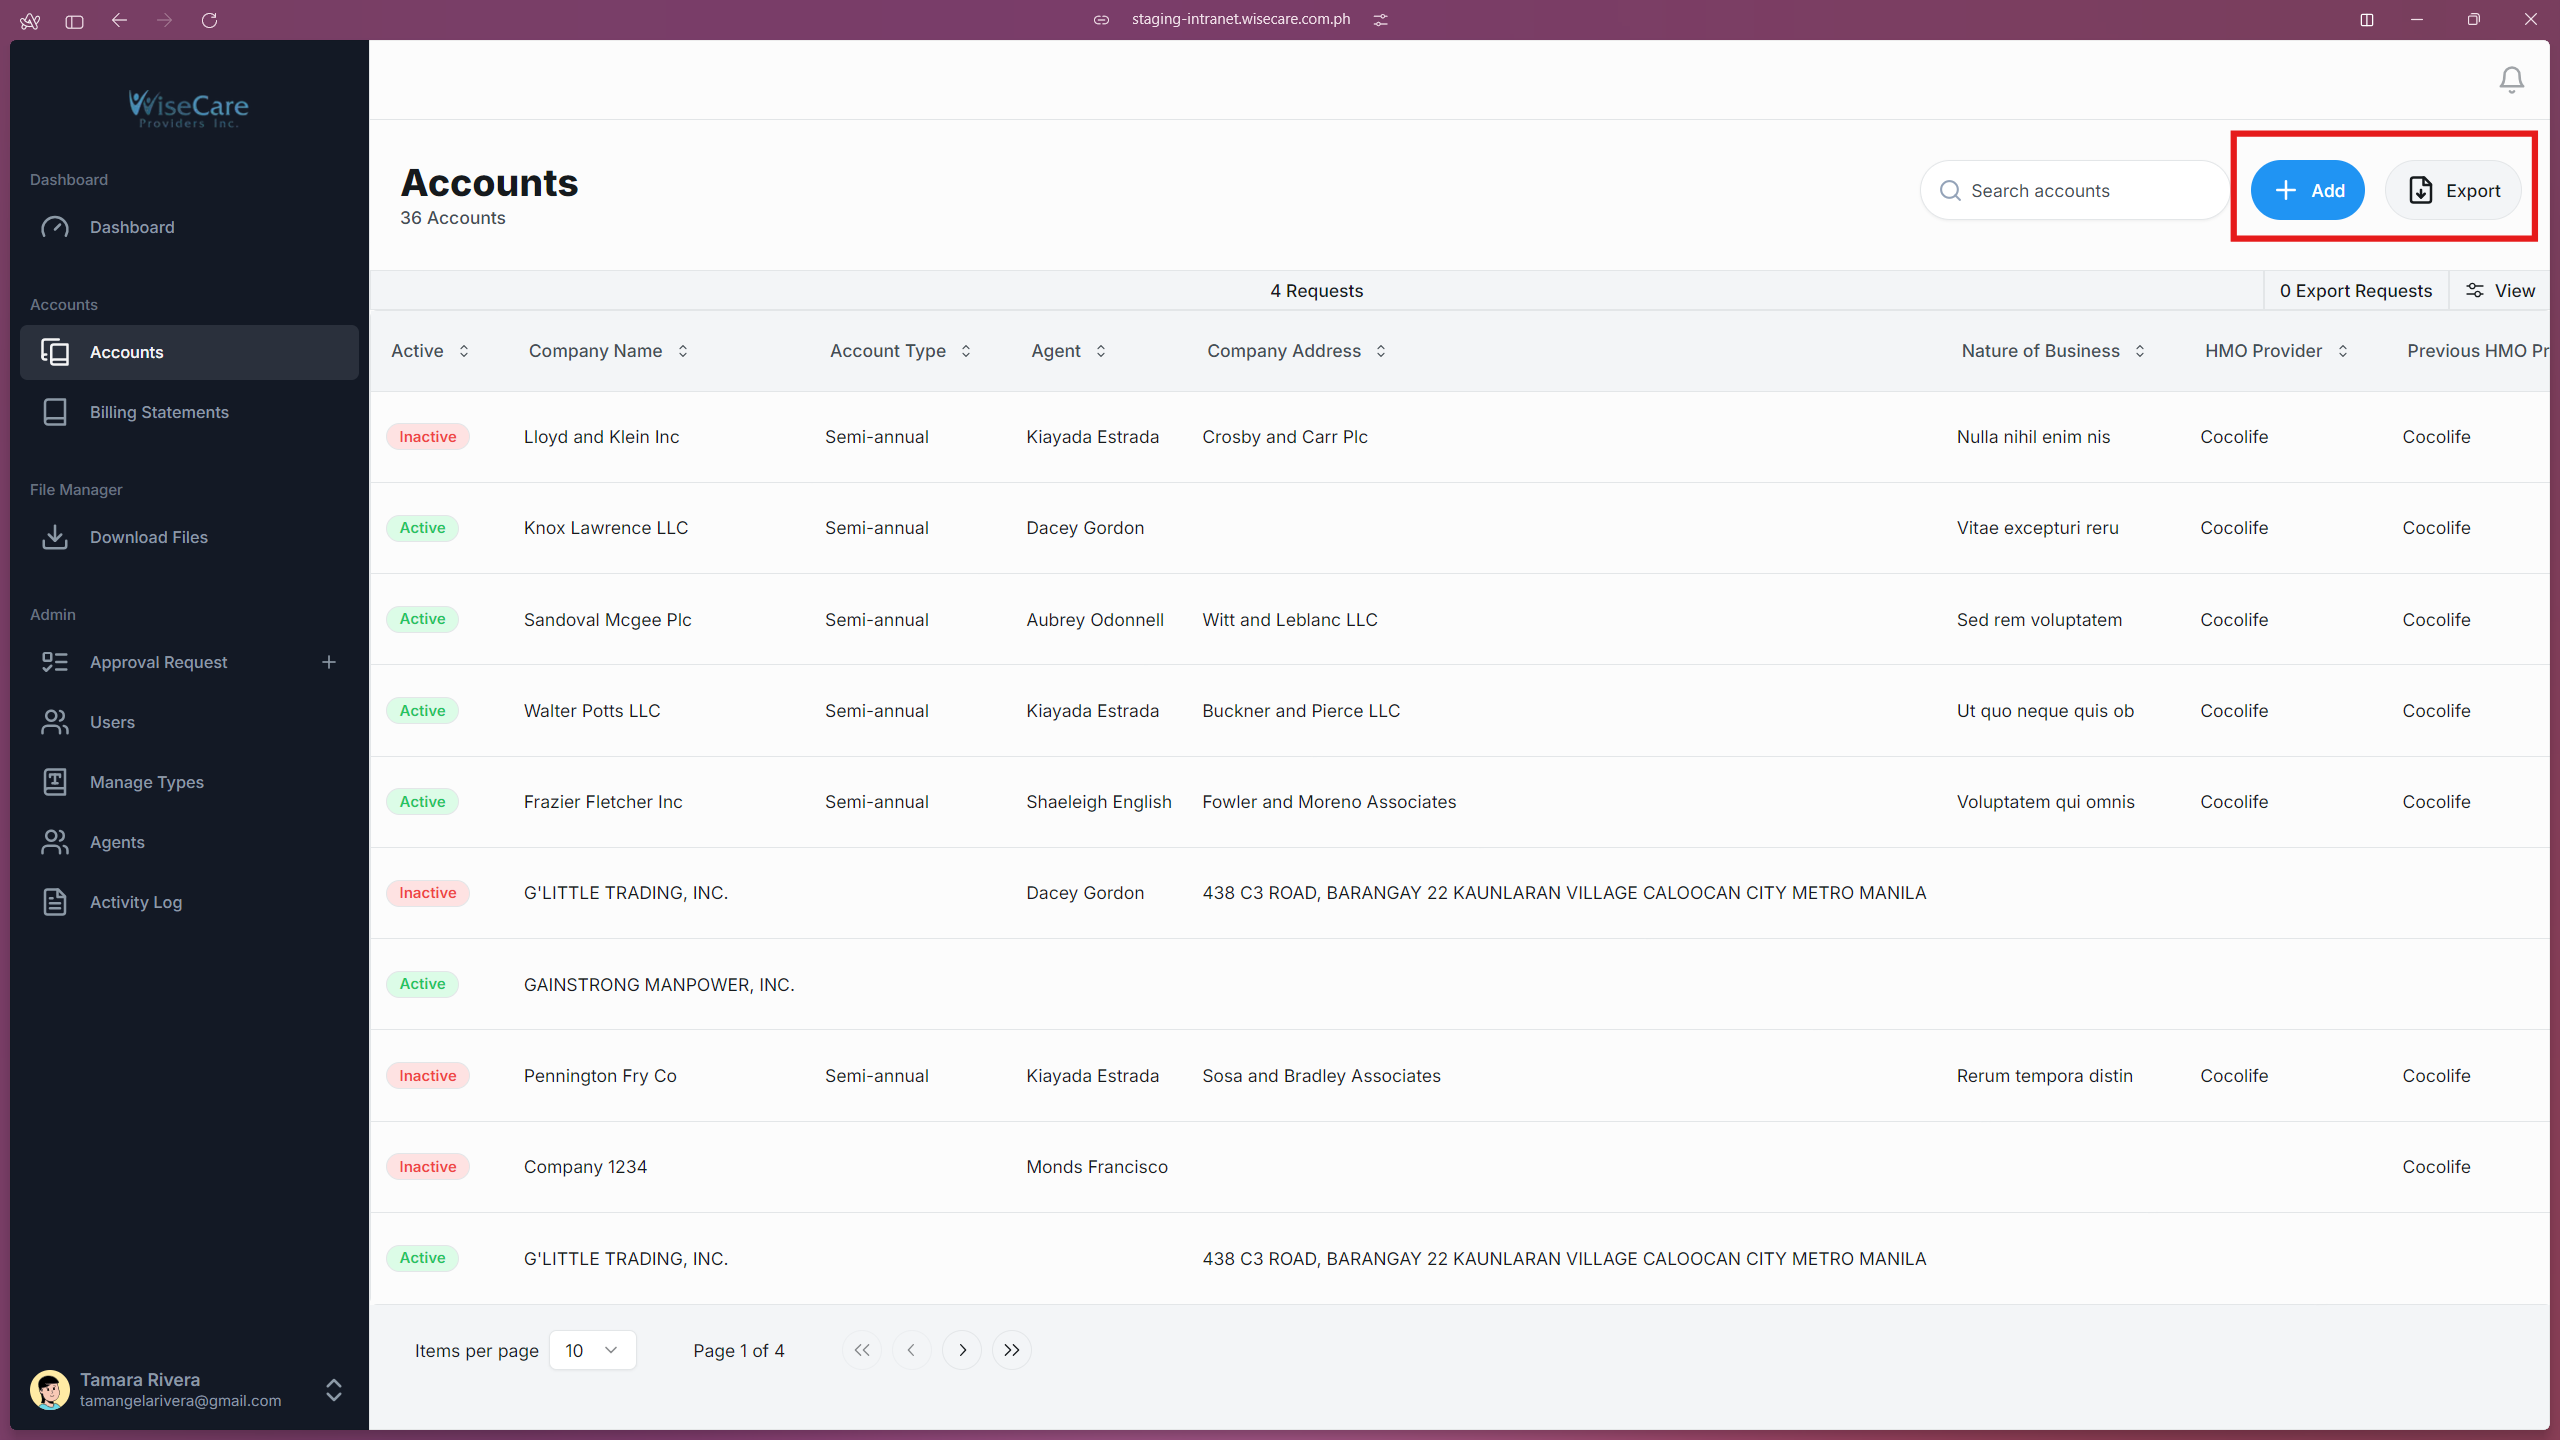Open the items per page dropdown
The height and width of the screenshot is (1440, 2560).
(x=592, y=1350)
